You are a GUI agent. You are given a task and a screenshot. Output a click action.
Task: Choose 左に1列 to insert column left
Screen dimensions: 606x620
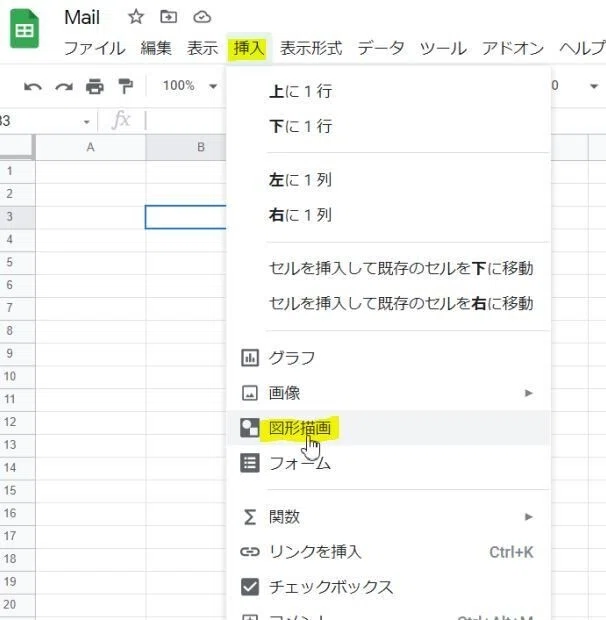pos(389,180)
